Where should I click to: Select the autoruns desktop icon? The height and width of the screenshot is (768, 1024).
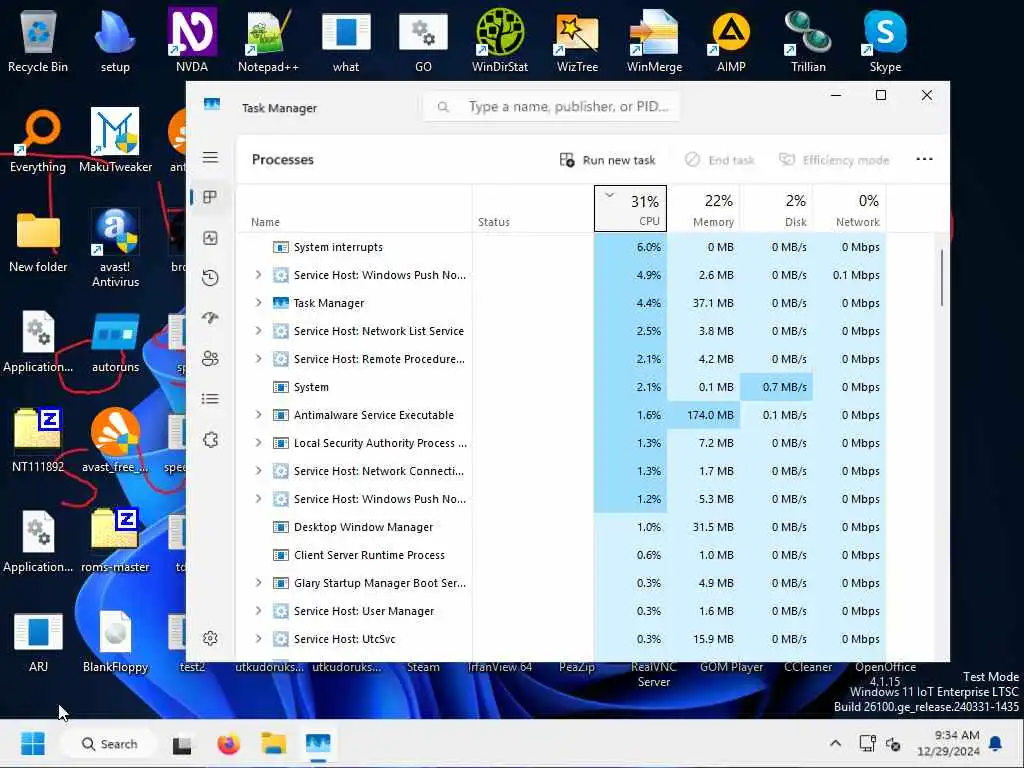(115, 342)
